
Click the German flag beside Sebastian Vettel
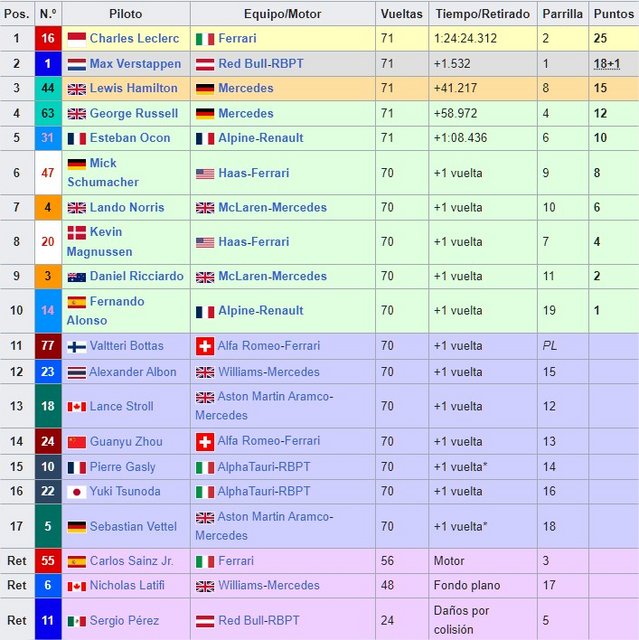point(77,527)
